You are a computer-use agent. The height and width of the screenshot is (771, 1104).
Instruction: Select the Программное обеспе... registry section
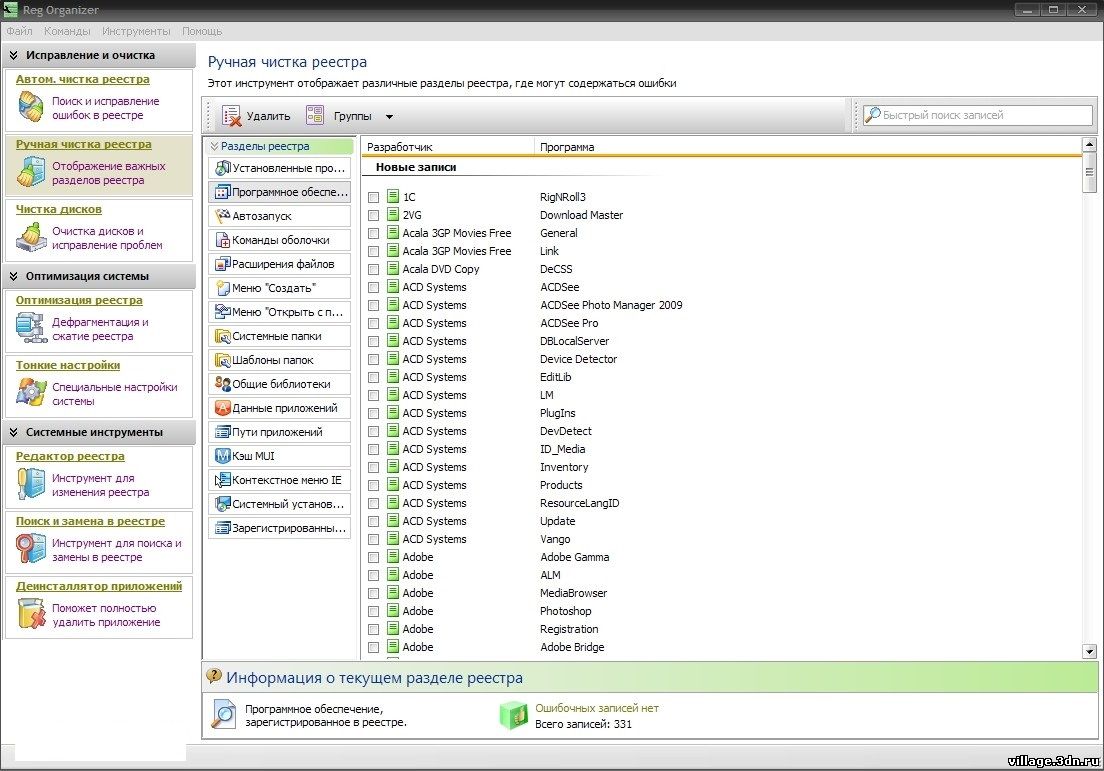point(280,192)
